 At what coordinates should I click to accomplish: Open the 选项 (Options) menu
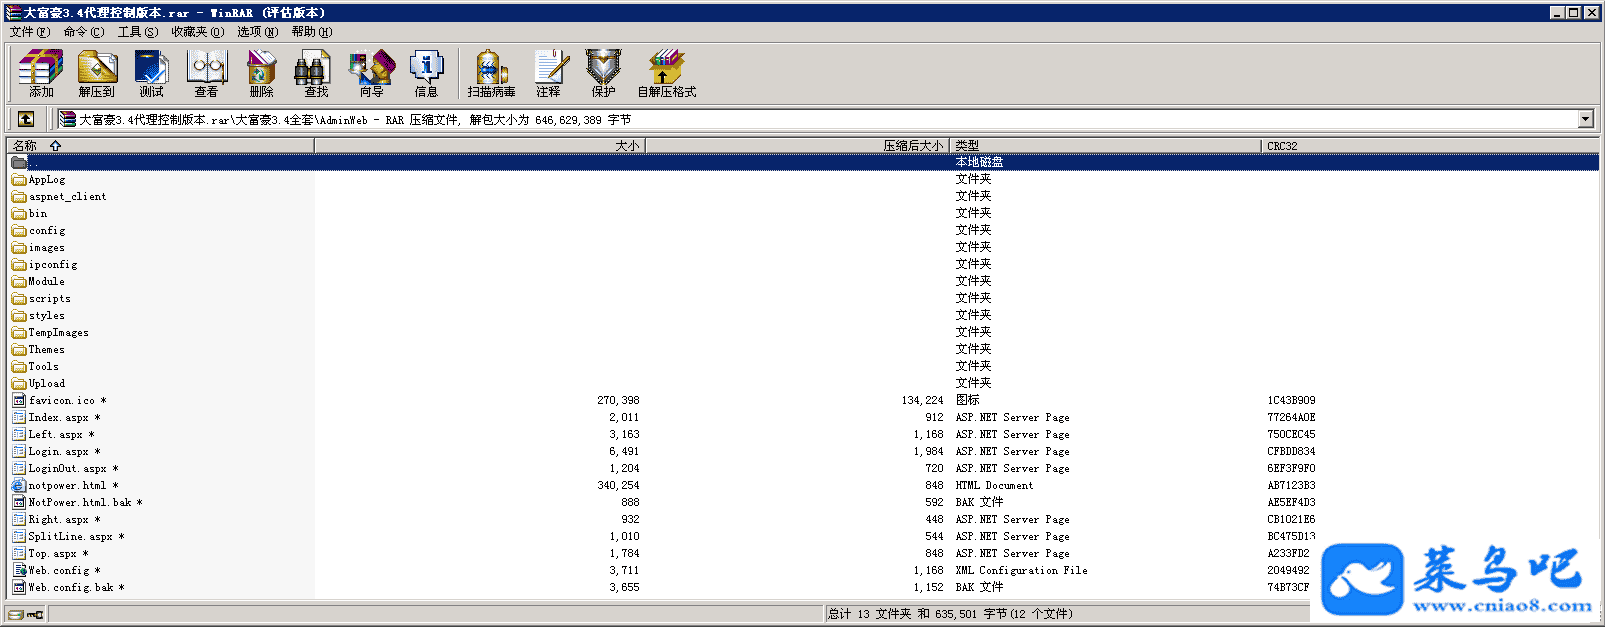click(257, 32)
